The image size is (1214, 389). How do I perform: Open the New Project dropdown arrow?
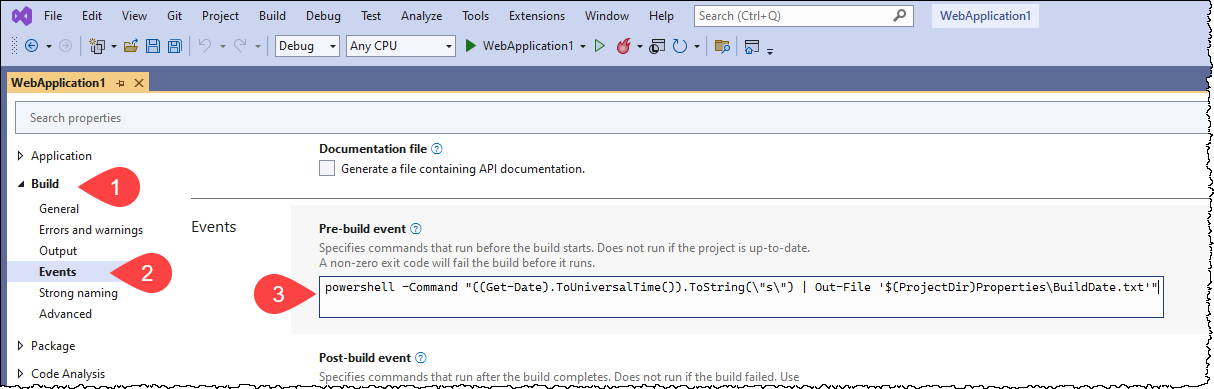tap(113, 46)
